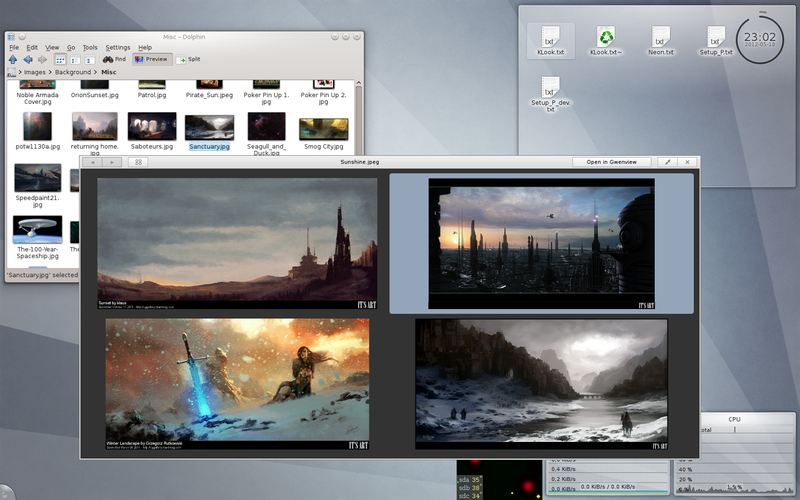Toggle the Preview button in Dolphin
This screenshot has width=800, height=500.
[151, 59]
